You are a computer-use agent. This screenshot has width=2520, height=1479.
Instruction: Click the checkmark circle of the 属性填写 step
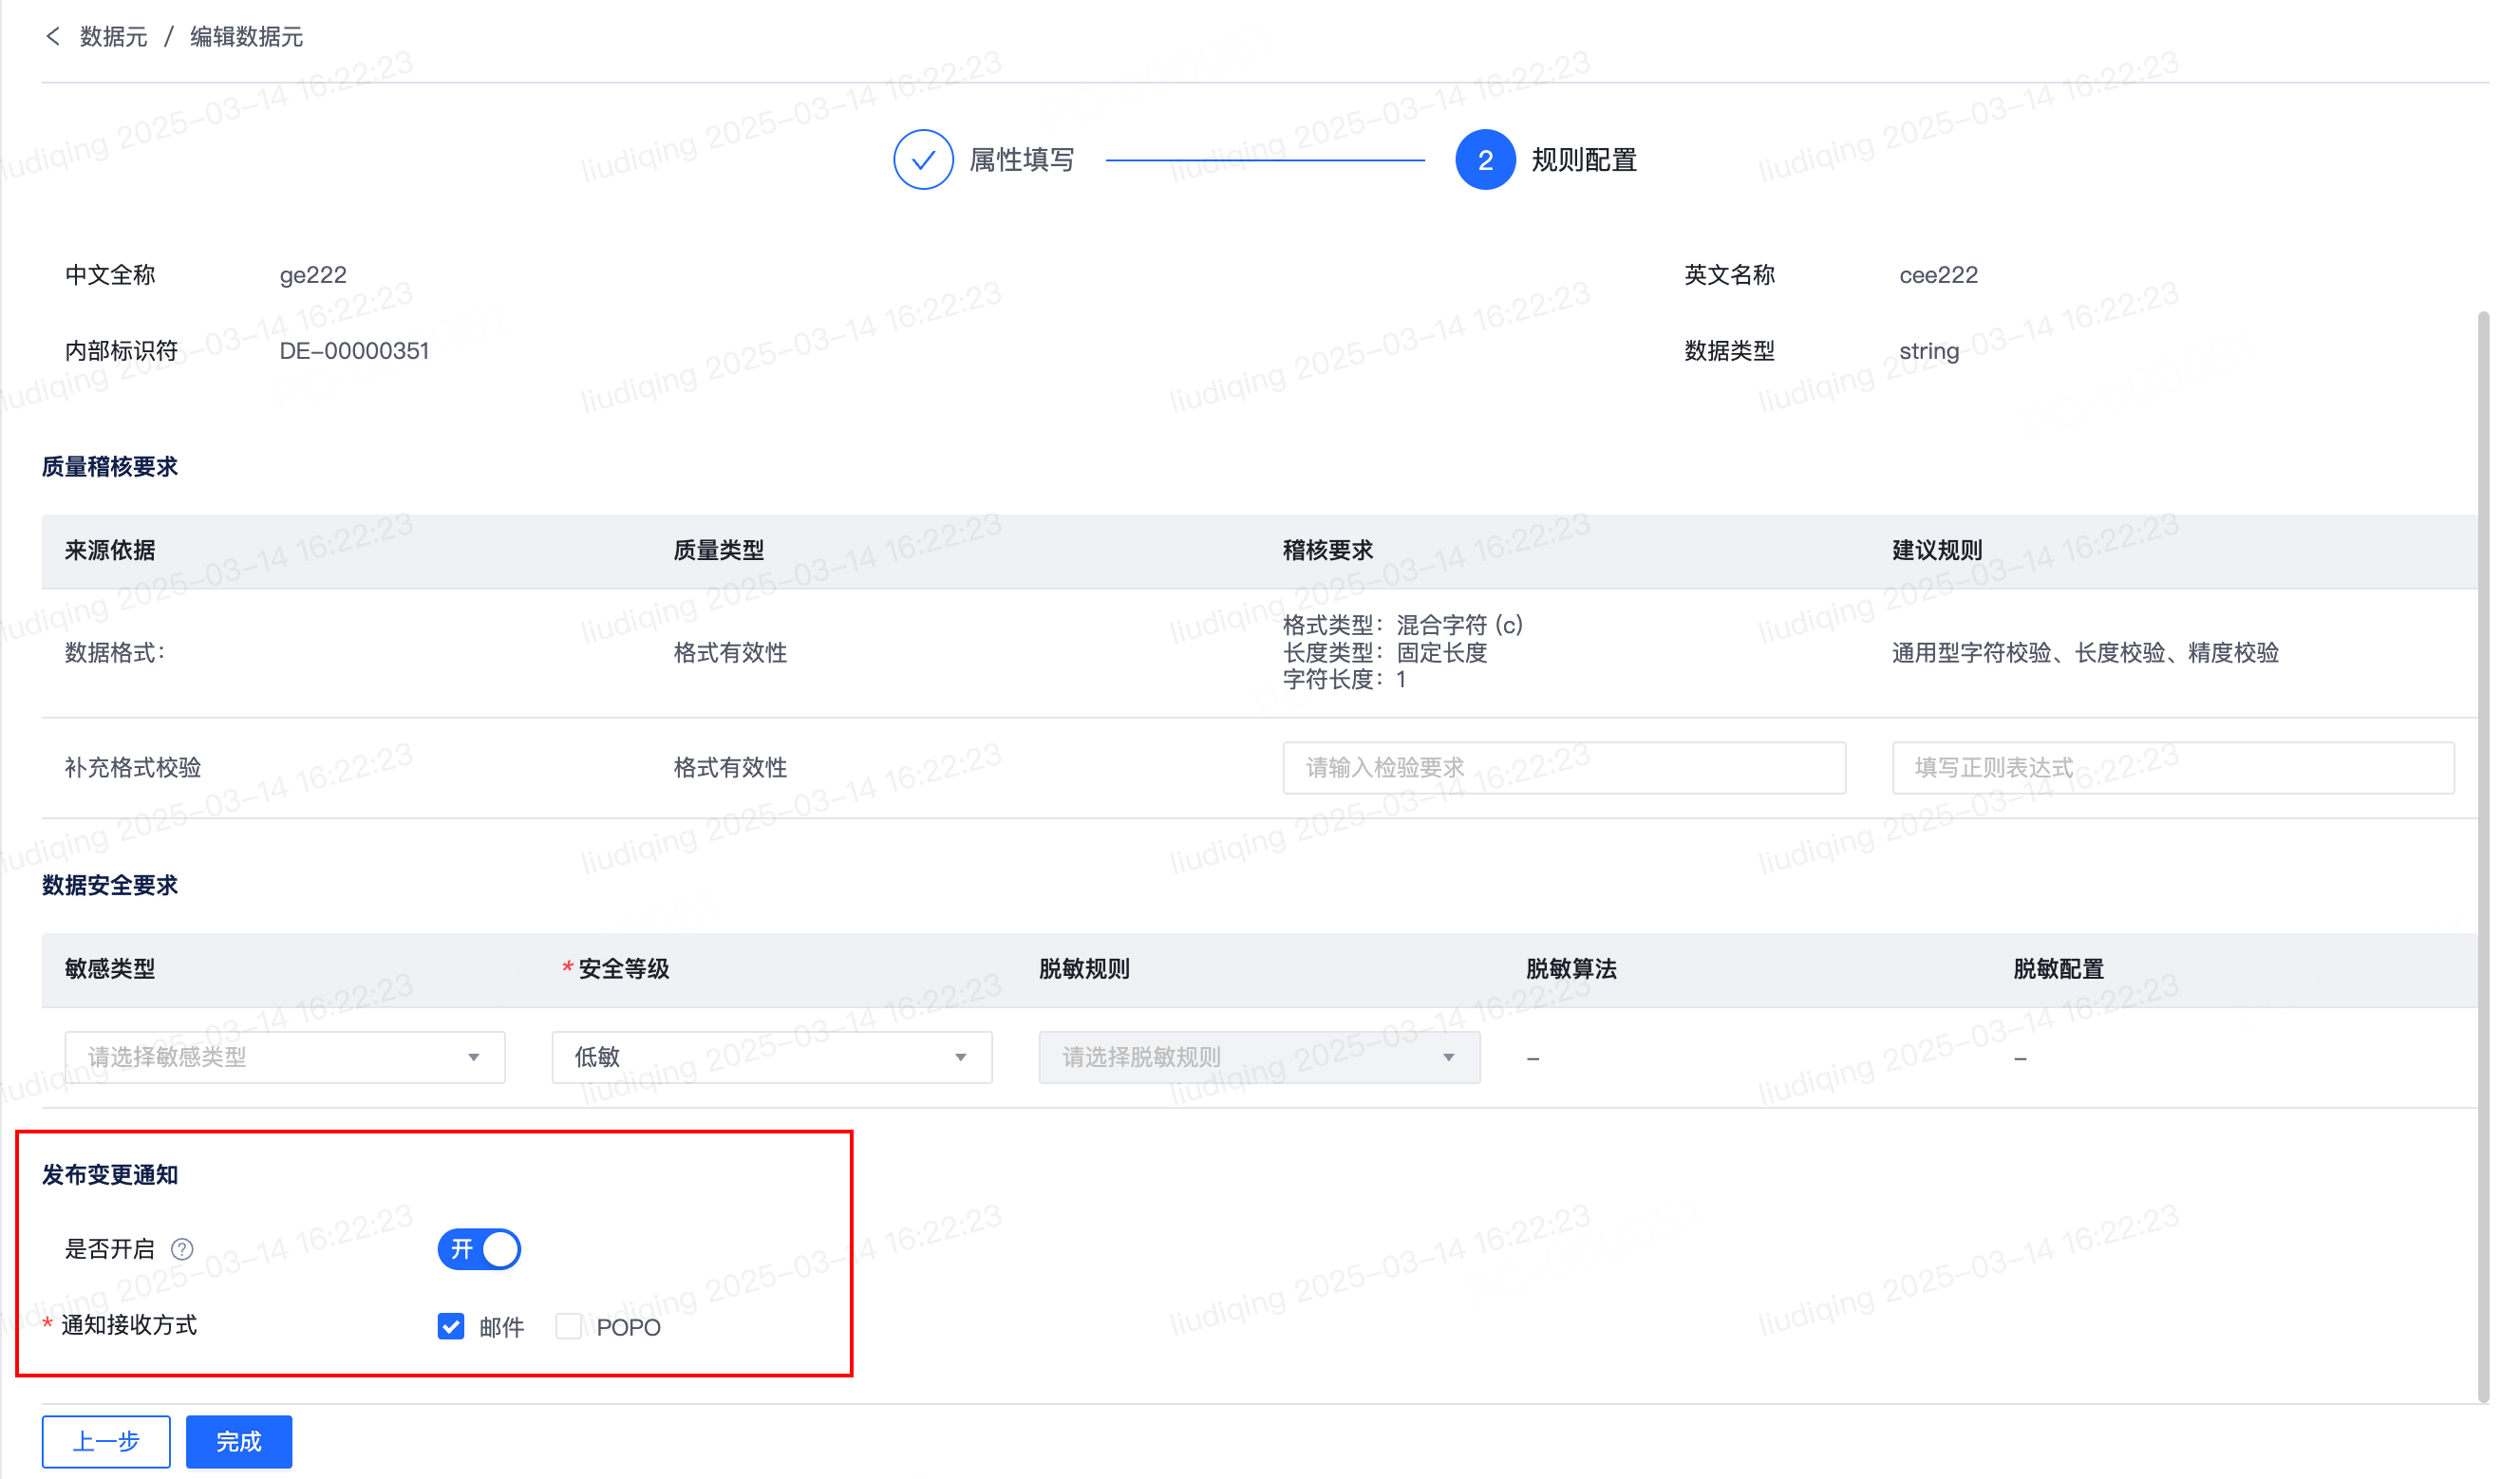(x=923, y=160)
